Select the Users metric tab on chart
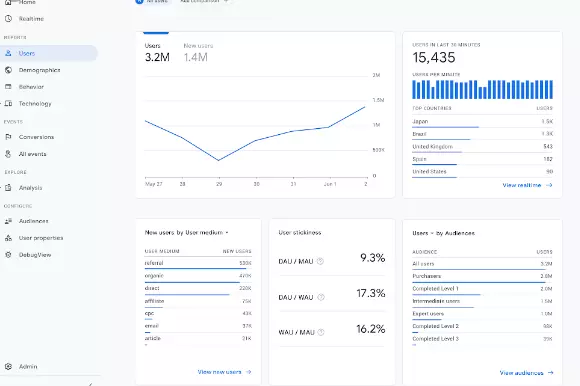 pyautogui.click(x=157, y=53)
